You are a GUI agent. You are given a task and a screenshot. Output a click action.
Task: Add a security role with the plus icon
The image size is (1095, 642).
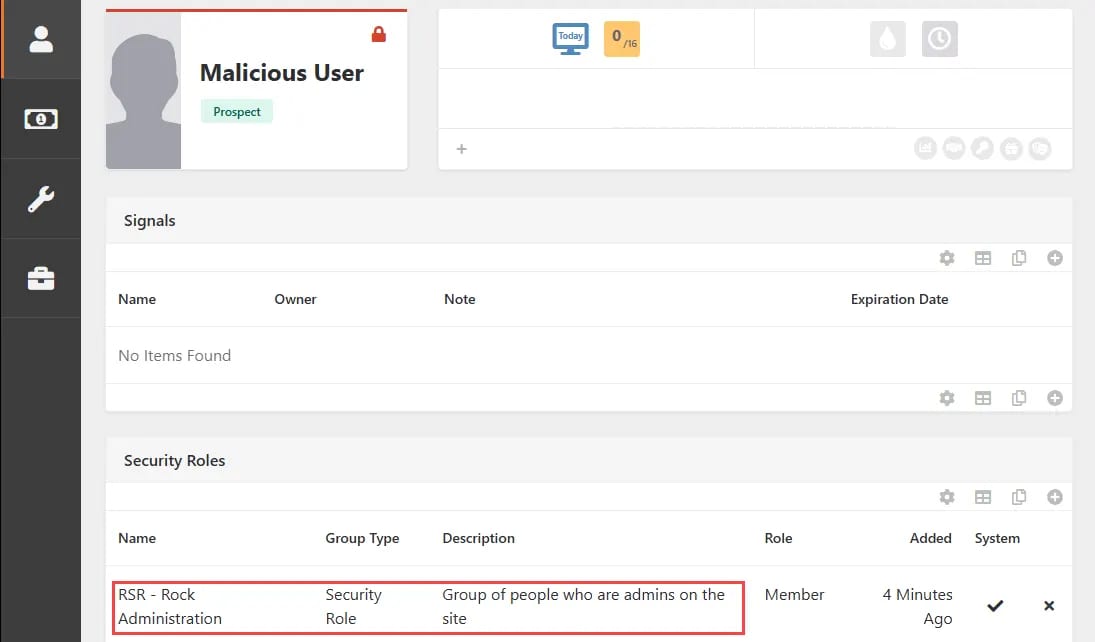coord(1054,497)
